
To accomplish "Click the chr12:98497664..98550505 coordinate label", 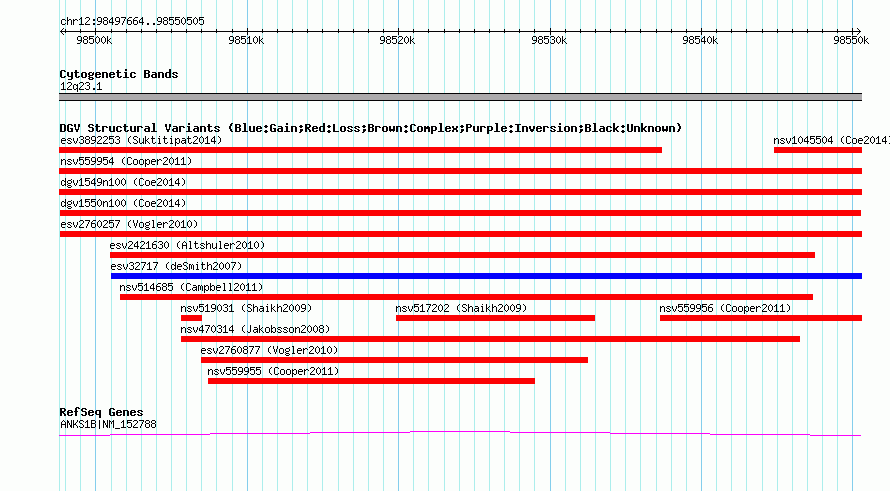I will tap(132, 21).
